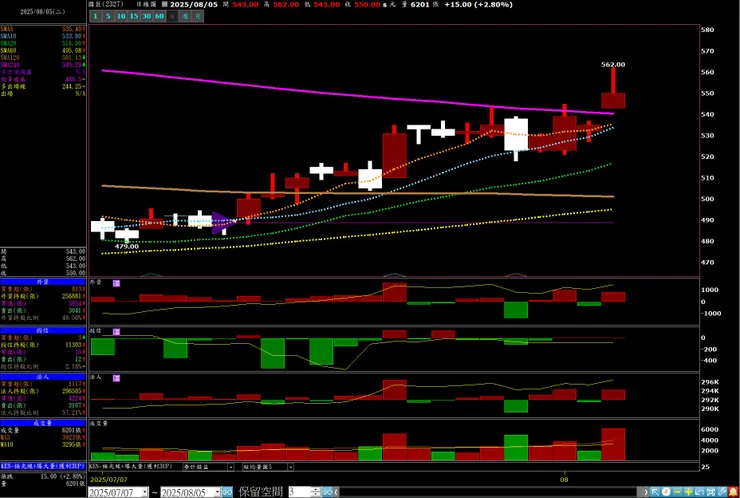The image size is (740, 498).
Task: Select the monthly timeframe button
Action: click(198, 17)
